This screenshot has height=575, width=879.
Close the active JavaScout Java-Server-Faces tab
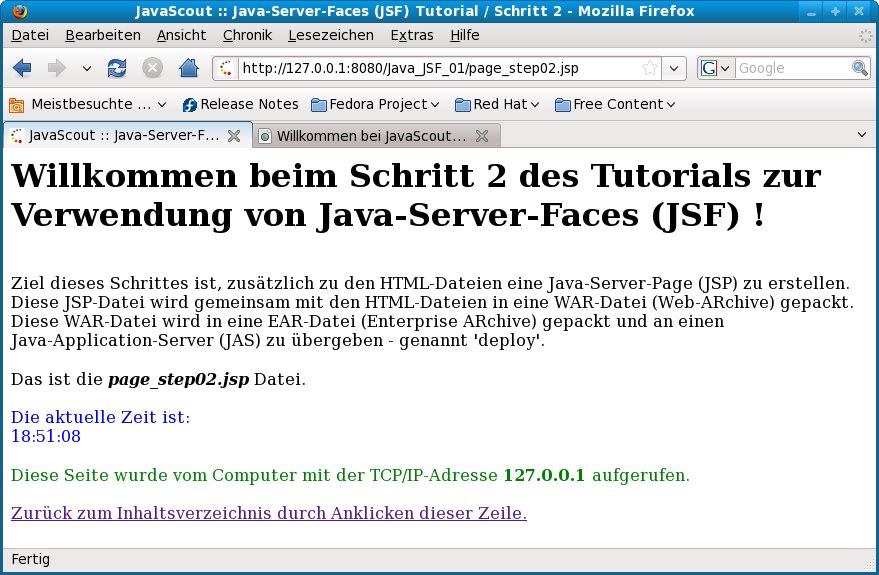[x=234, y=136]
